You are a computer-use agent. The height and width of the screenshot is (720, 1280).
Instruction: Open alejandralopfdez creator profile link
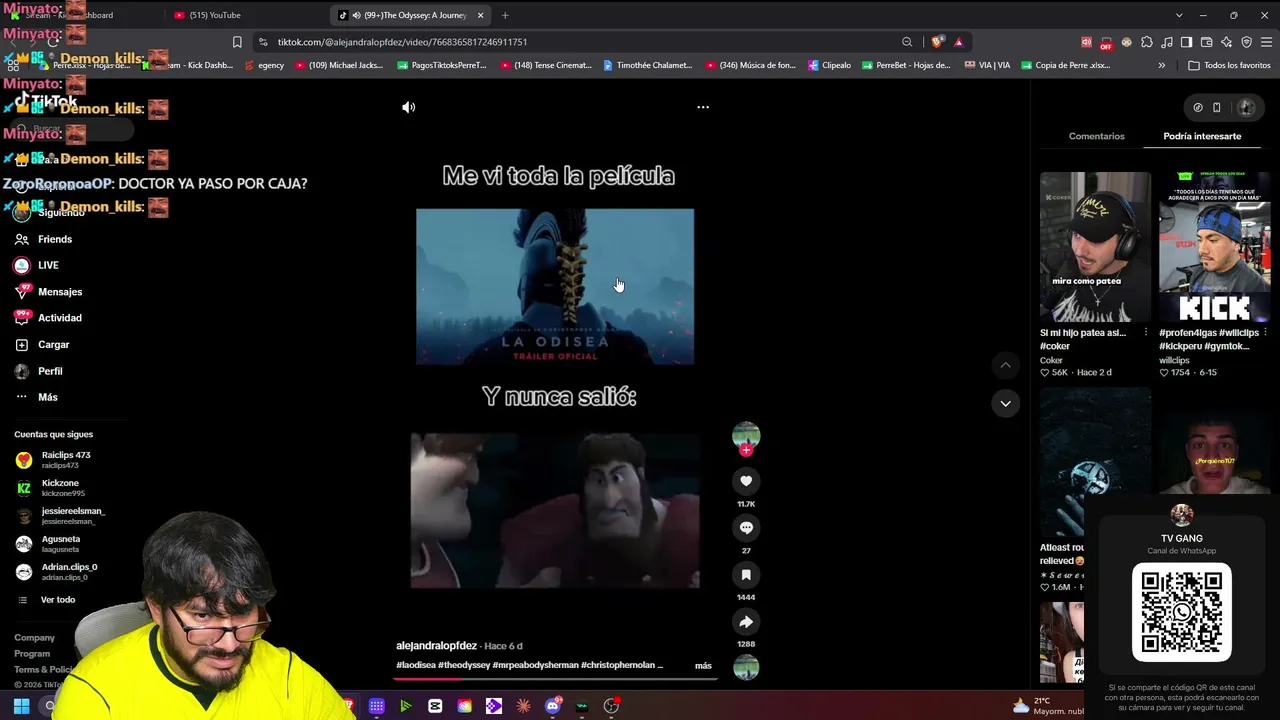[436, 646]
